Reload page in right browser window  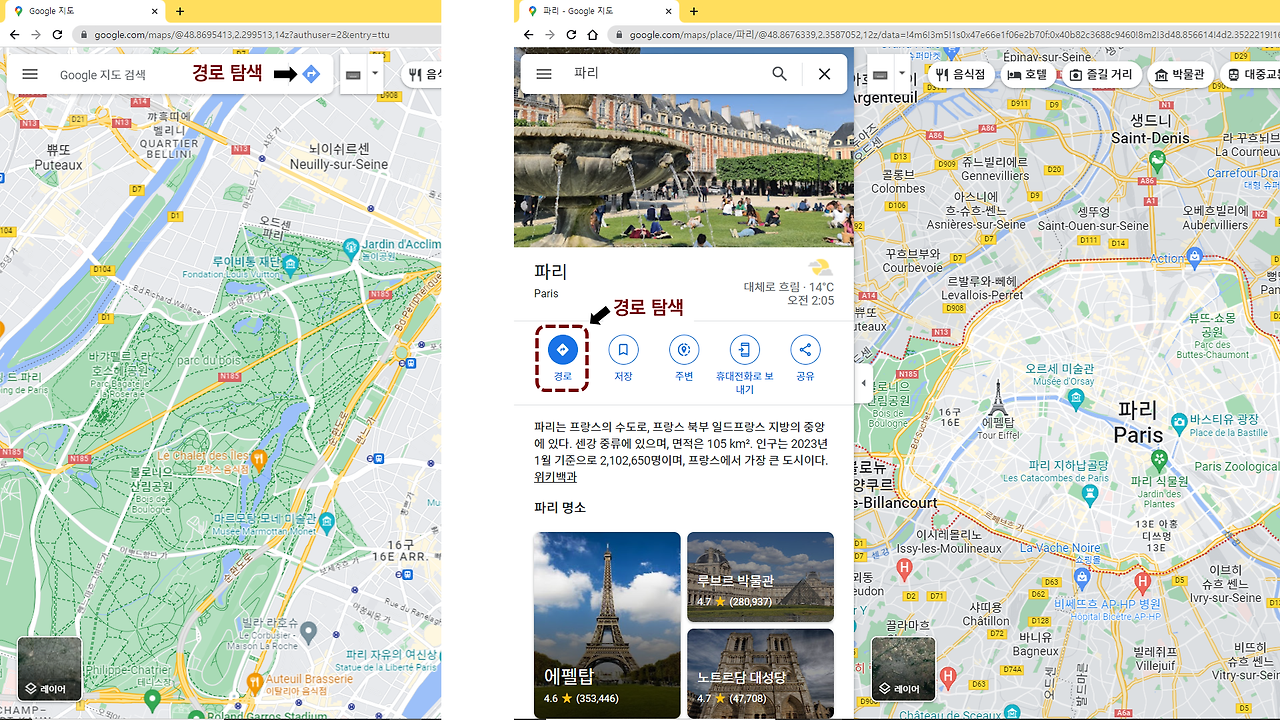(571, 34)
